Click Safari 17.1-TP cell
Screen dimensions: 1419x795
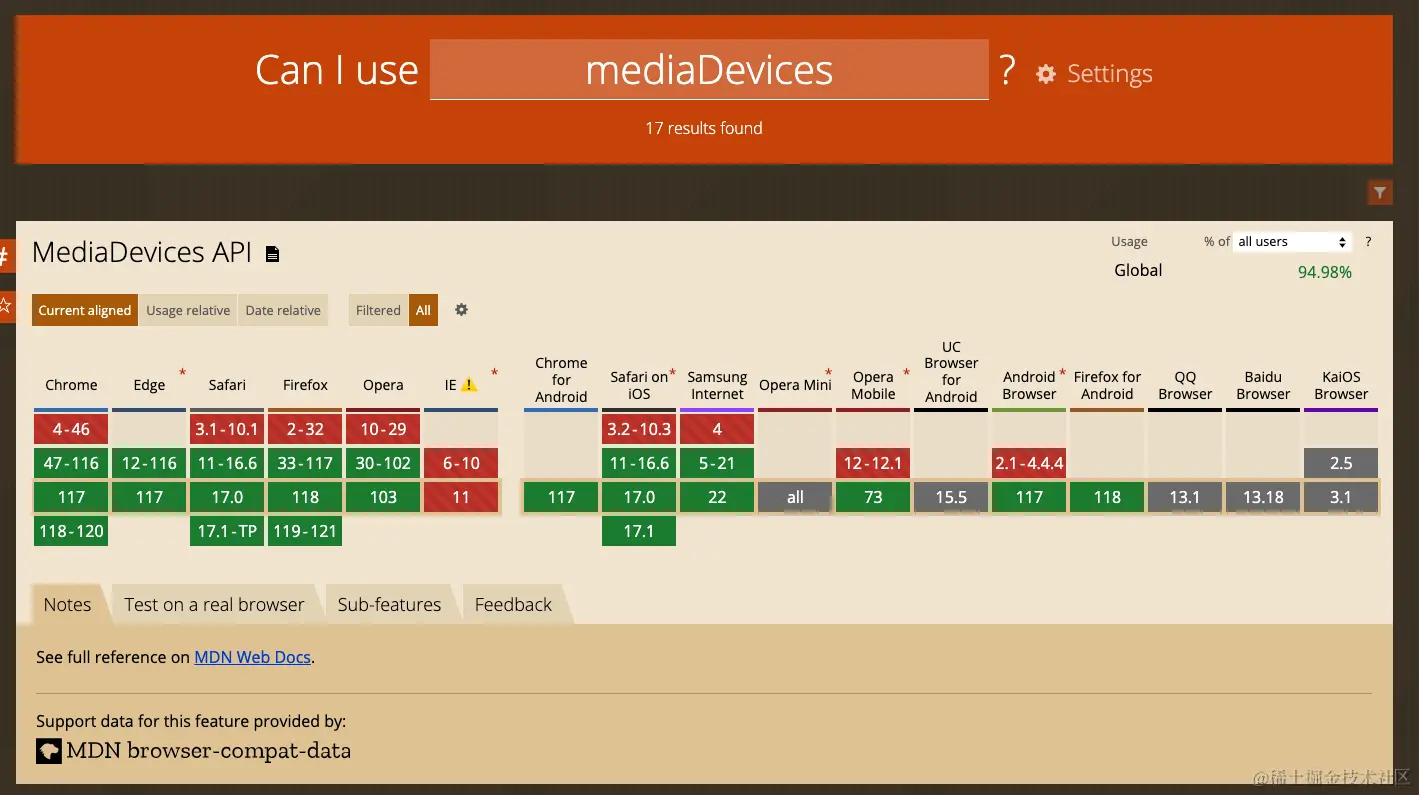(227, 531)
